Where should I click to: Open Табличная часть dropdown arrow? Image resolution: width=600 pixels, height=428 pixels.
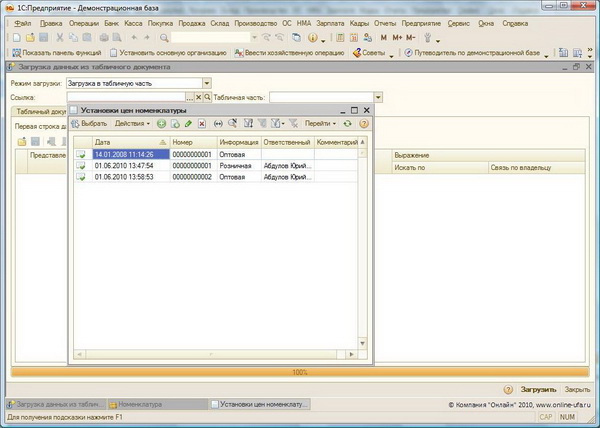[378, 97]
